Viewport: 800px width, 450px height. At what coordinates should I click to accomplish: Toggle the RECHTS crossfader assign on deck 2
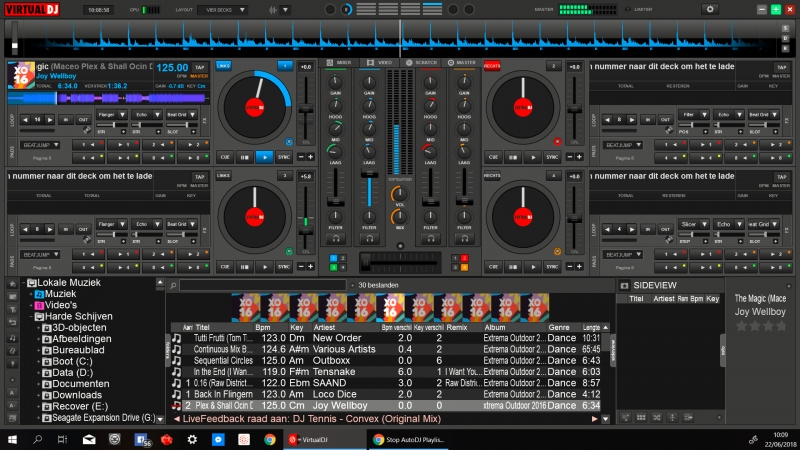tap(492, 66)
